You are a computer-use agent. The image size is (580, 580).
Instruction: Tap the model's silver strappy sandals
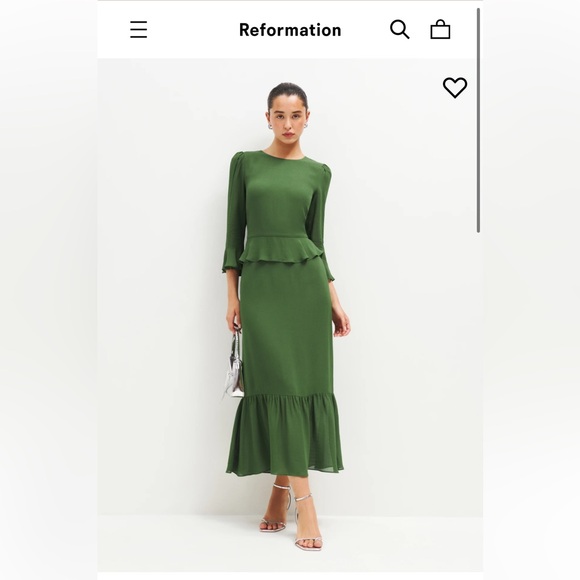coord(291,516)
